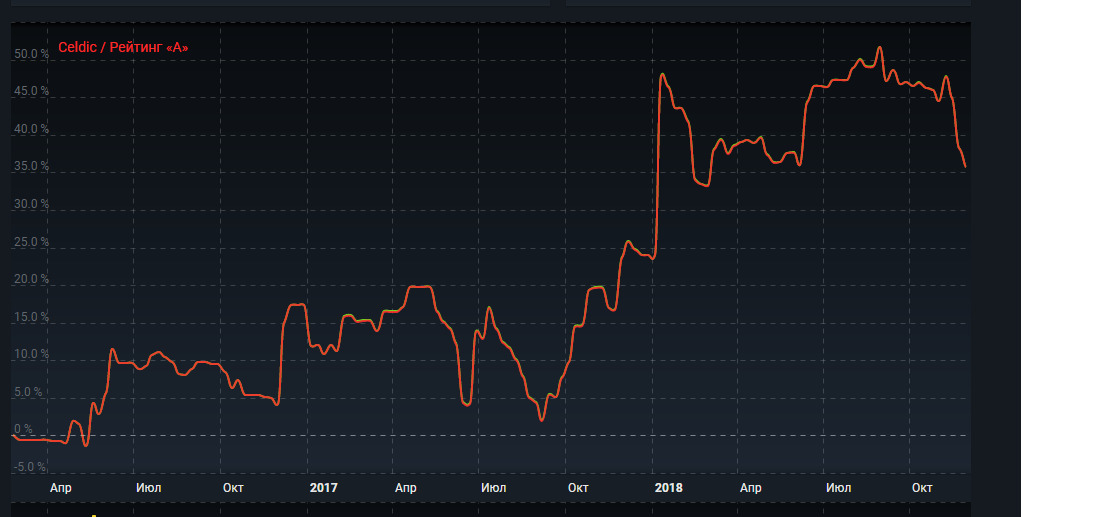
Task: Click the 50.0 % value axis label
Action: pyautogui.click(x=30, y=54)
